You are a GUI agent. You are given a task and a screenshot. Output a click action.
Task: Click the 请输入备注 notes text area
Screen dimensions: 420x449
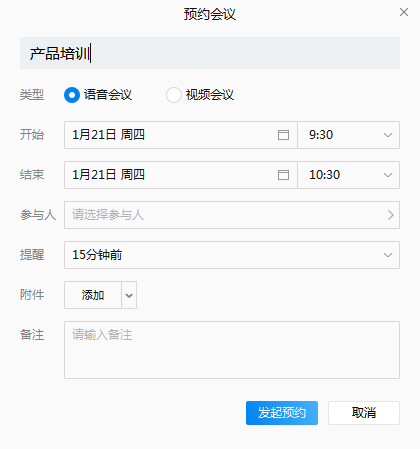point(232,350)
